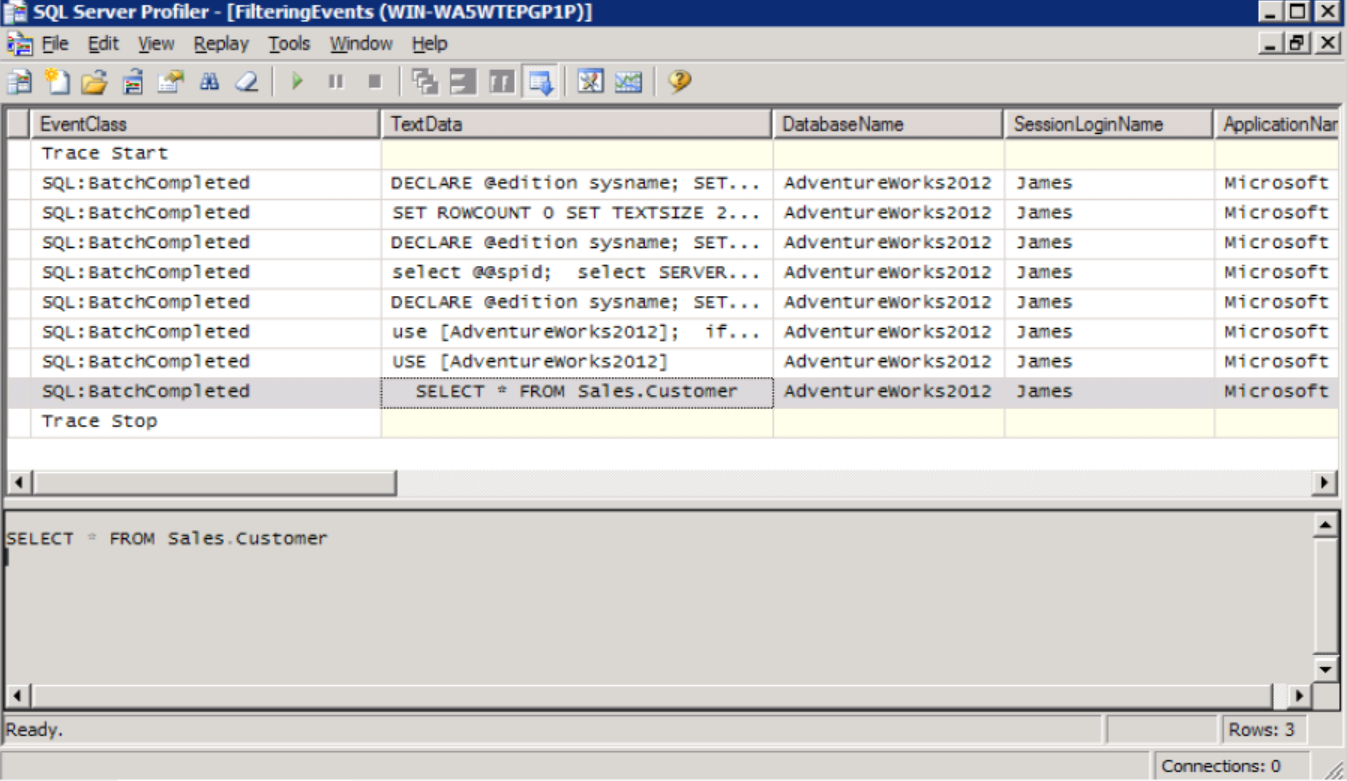Image resolution: width=1347 pixels, height=781 pixels.
Task: Click the SessionLoginName column header
Action: coord(1109,125)
